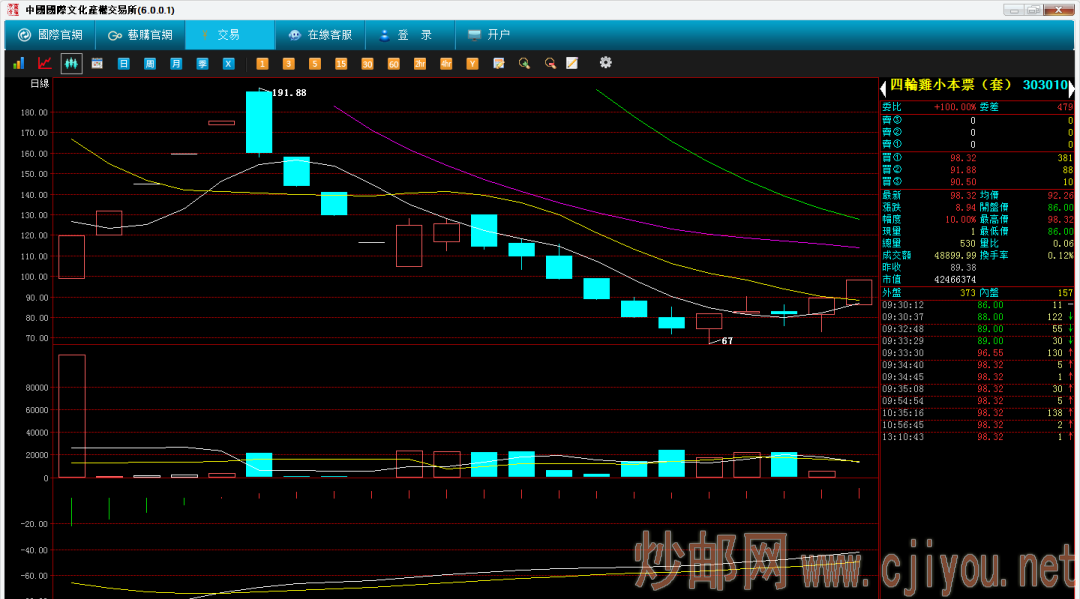The height and width of the screenshot is (599, 1080).
Task: Click the zoom in magnifier icon
Action: point(524,63)
